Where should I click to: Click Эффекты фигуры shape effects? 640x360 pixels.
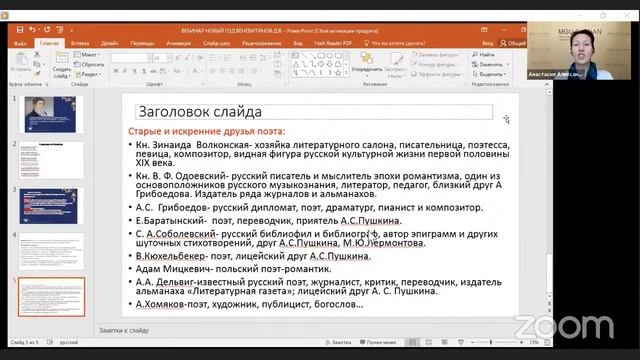(436, 74)
